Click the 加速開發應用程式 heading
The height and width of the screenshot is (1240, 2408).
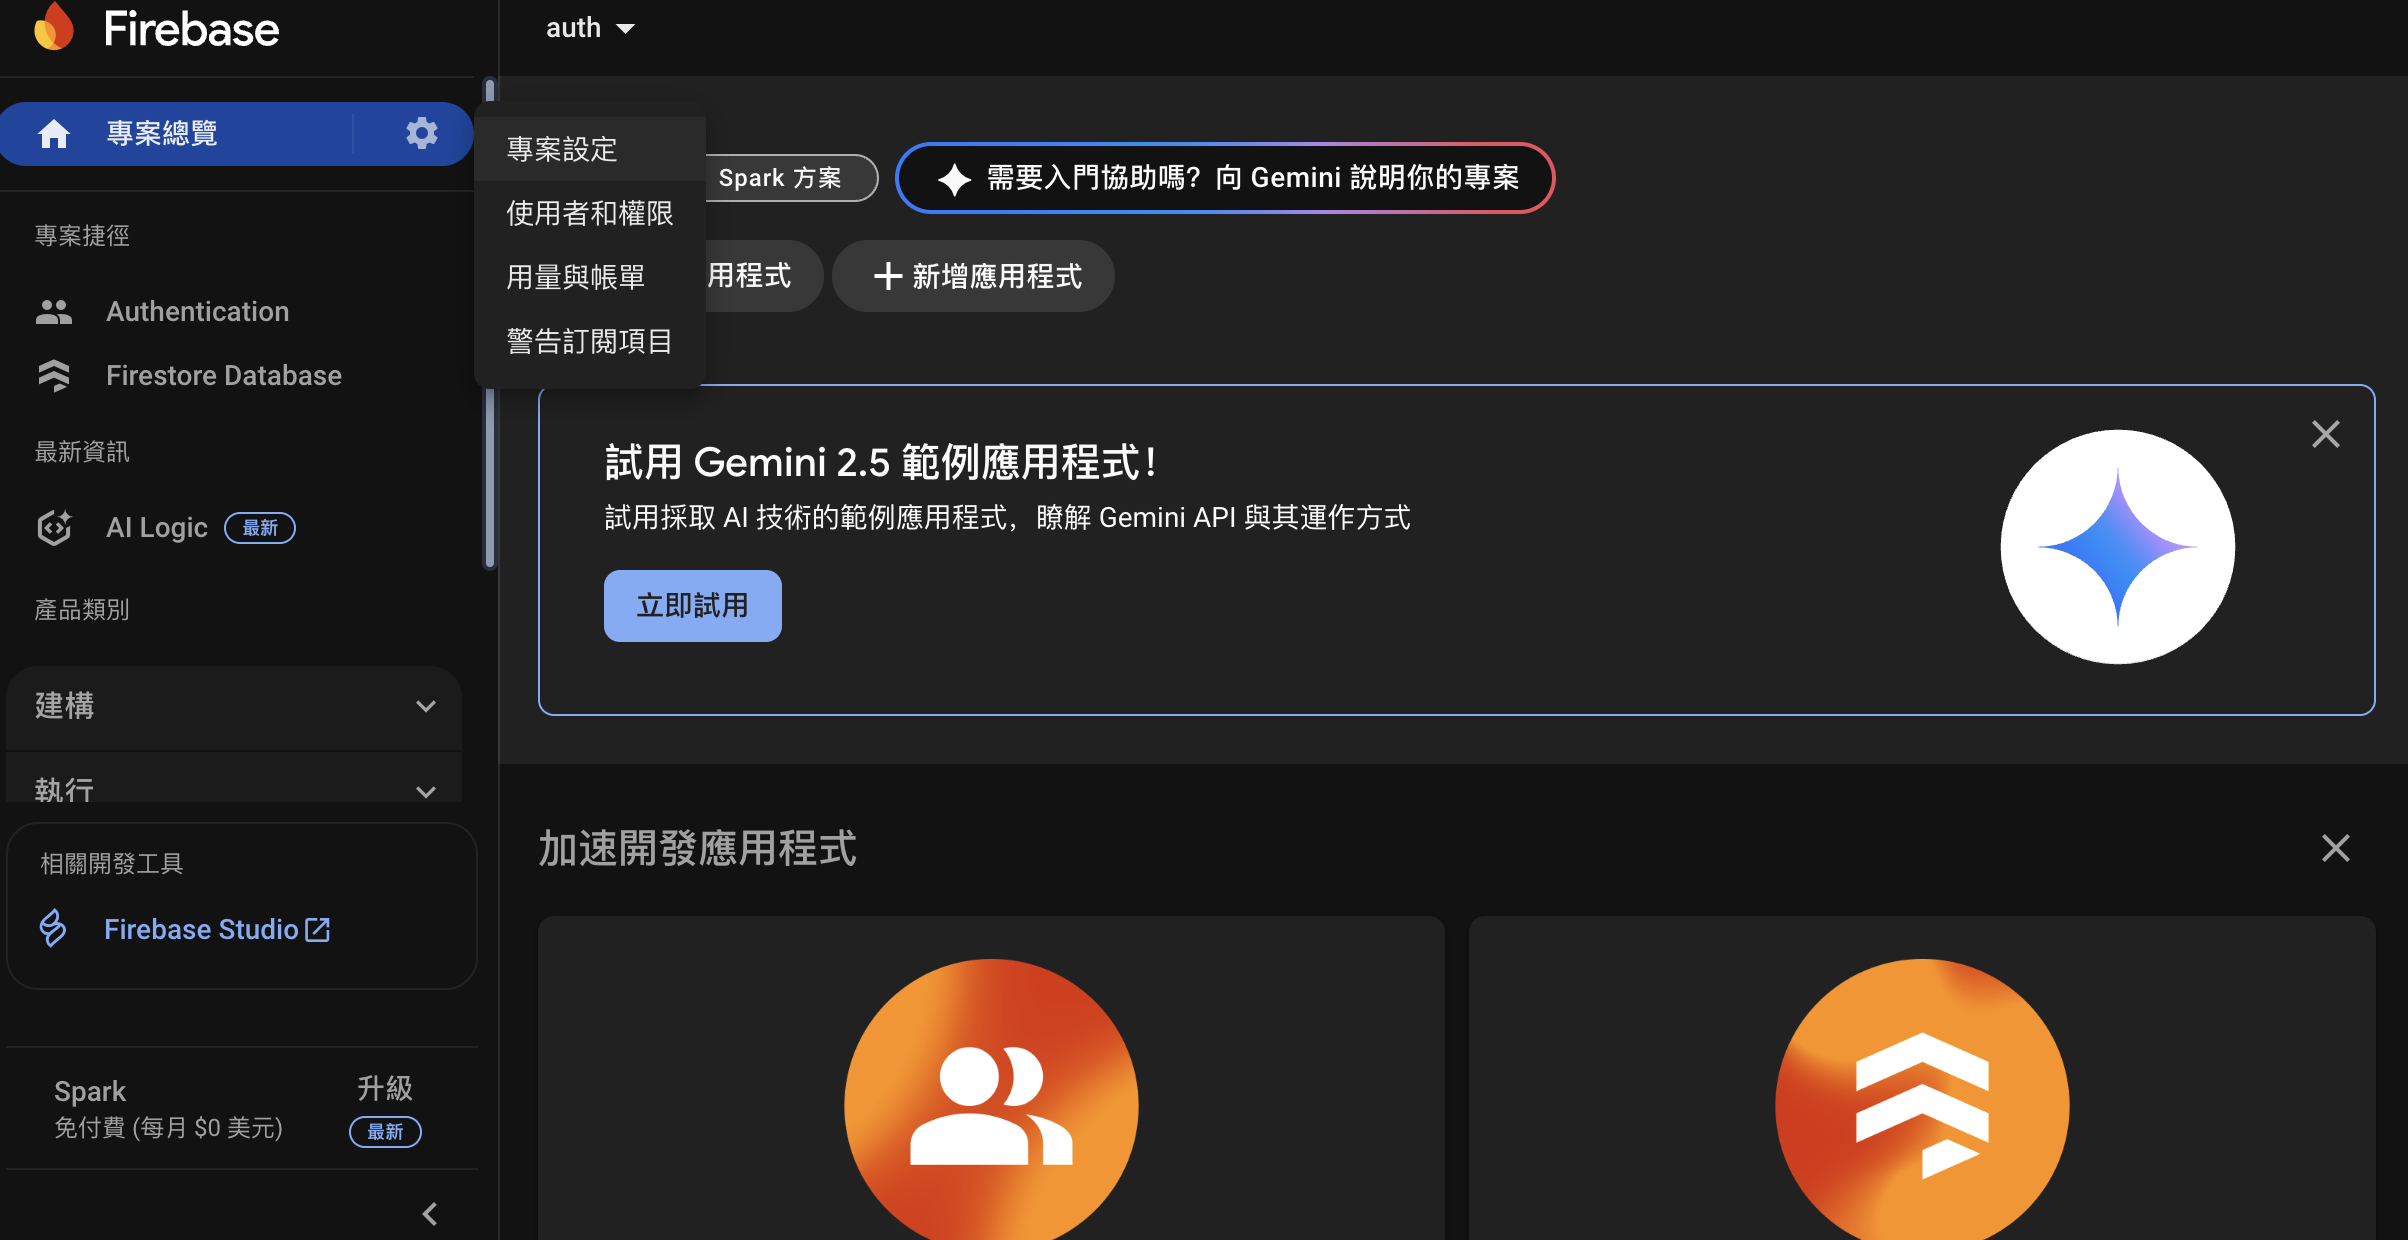tap(698, 848)
